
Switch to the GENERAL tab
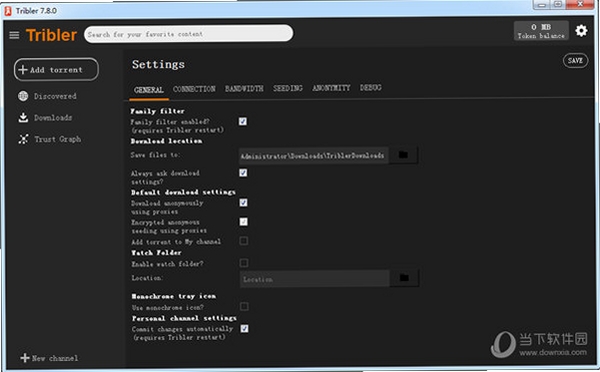point(149,90)
